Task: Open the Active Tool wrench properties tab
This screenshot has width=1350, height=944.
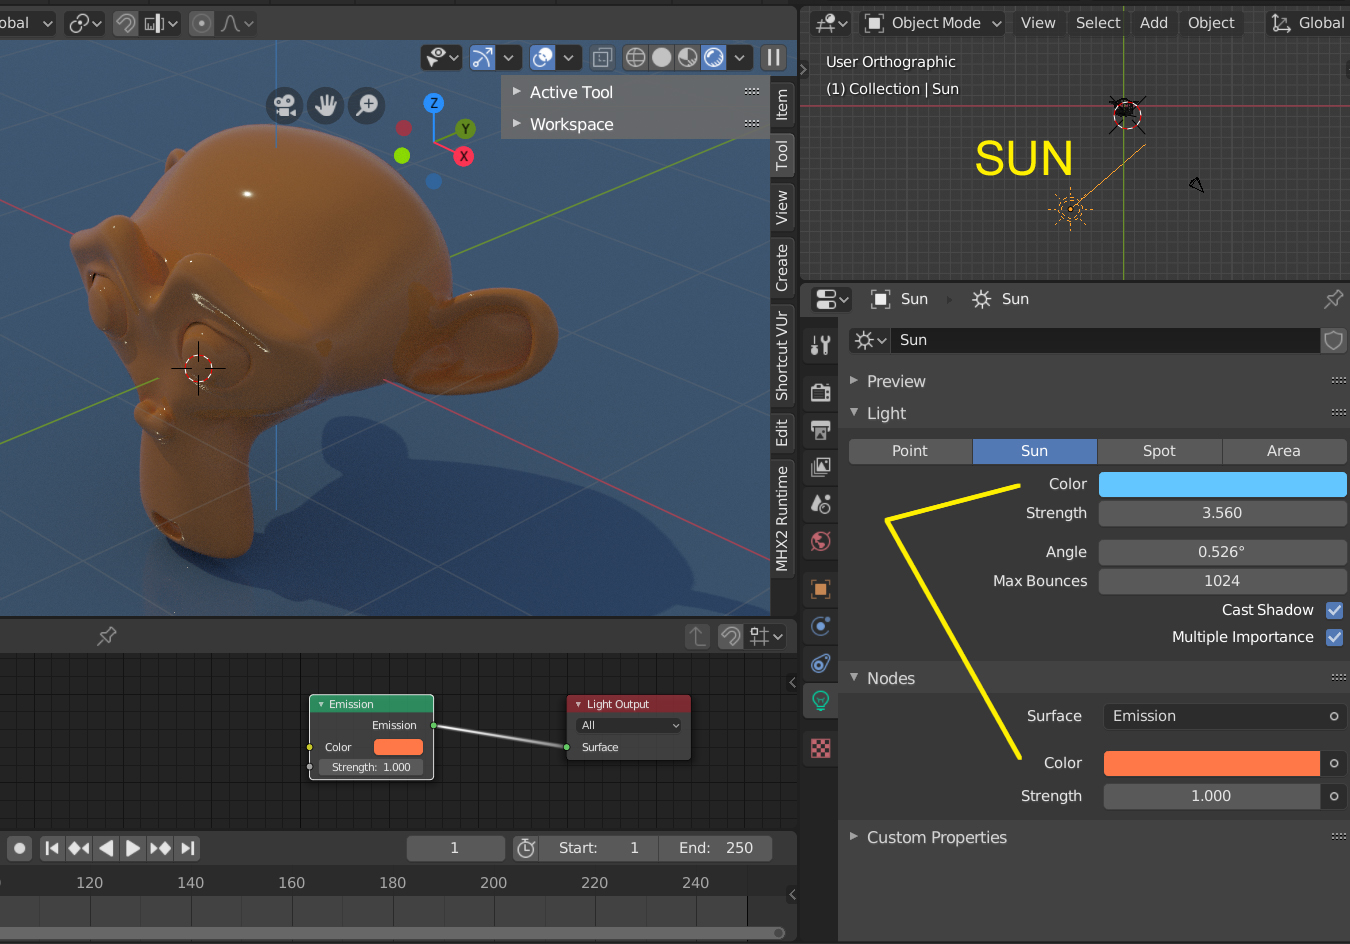Action: tap(821, 345)
